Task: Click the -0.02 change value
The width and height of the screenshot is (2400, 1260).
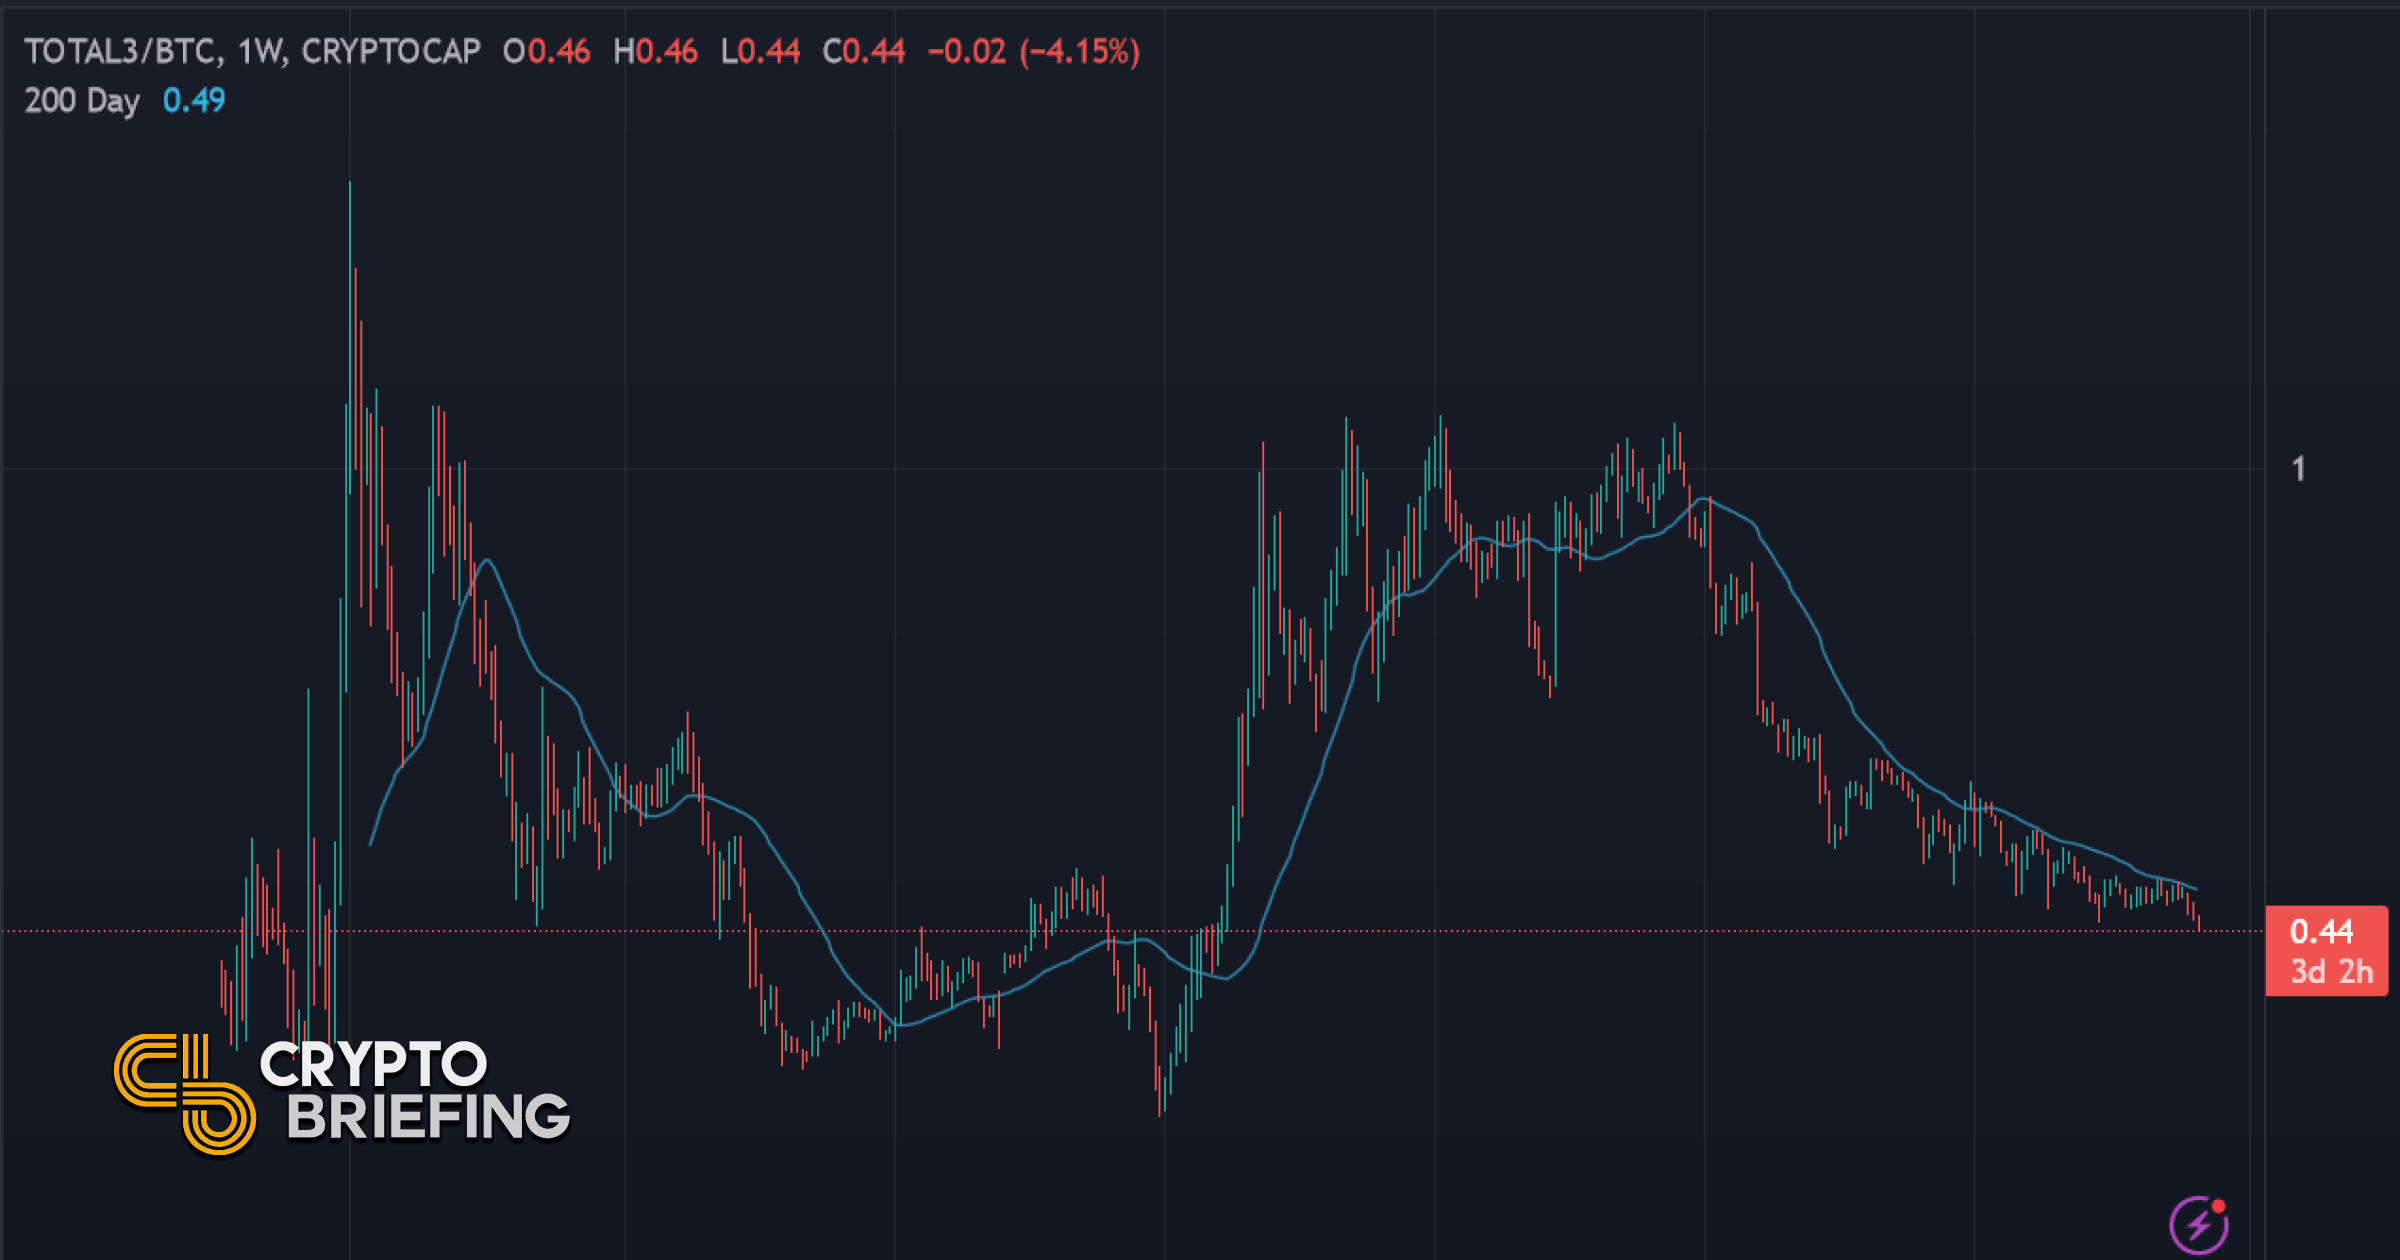Action: (x=966, y=51)
